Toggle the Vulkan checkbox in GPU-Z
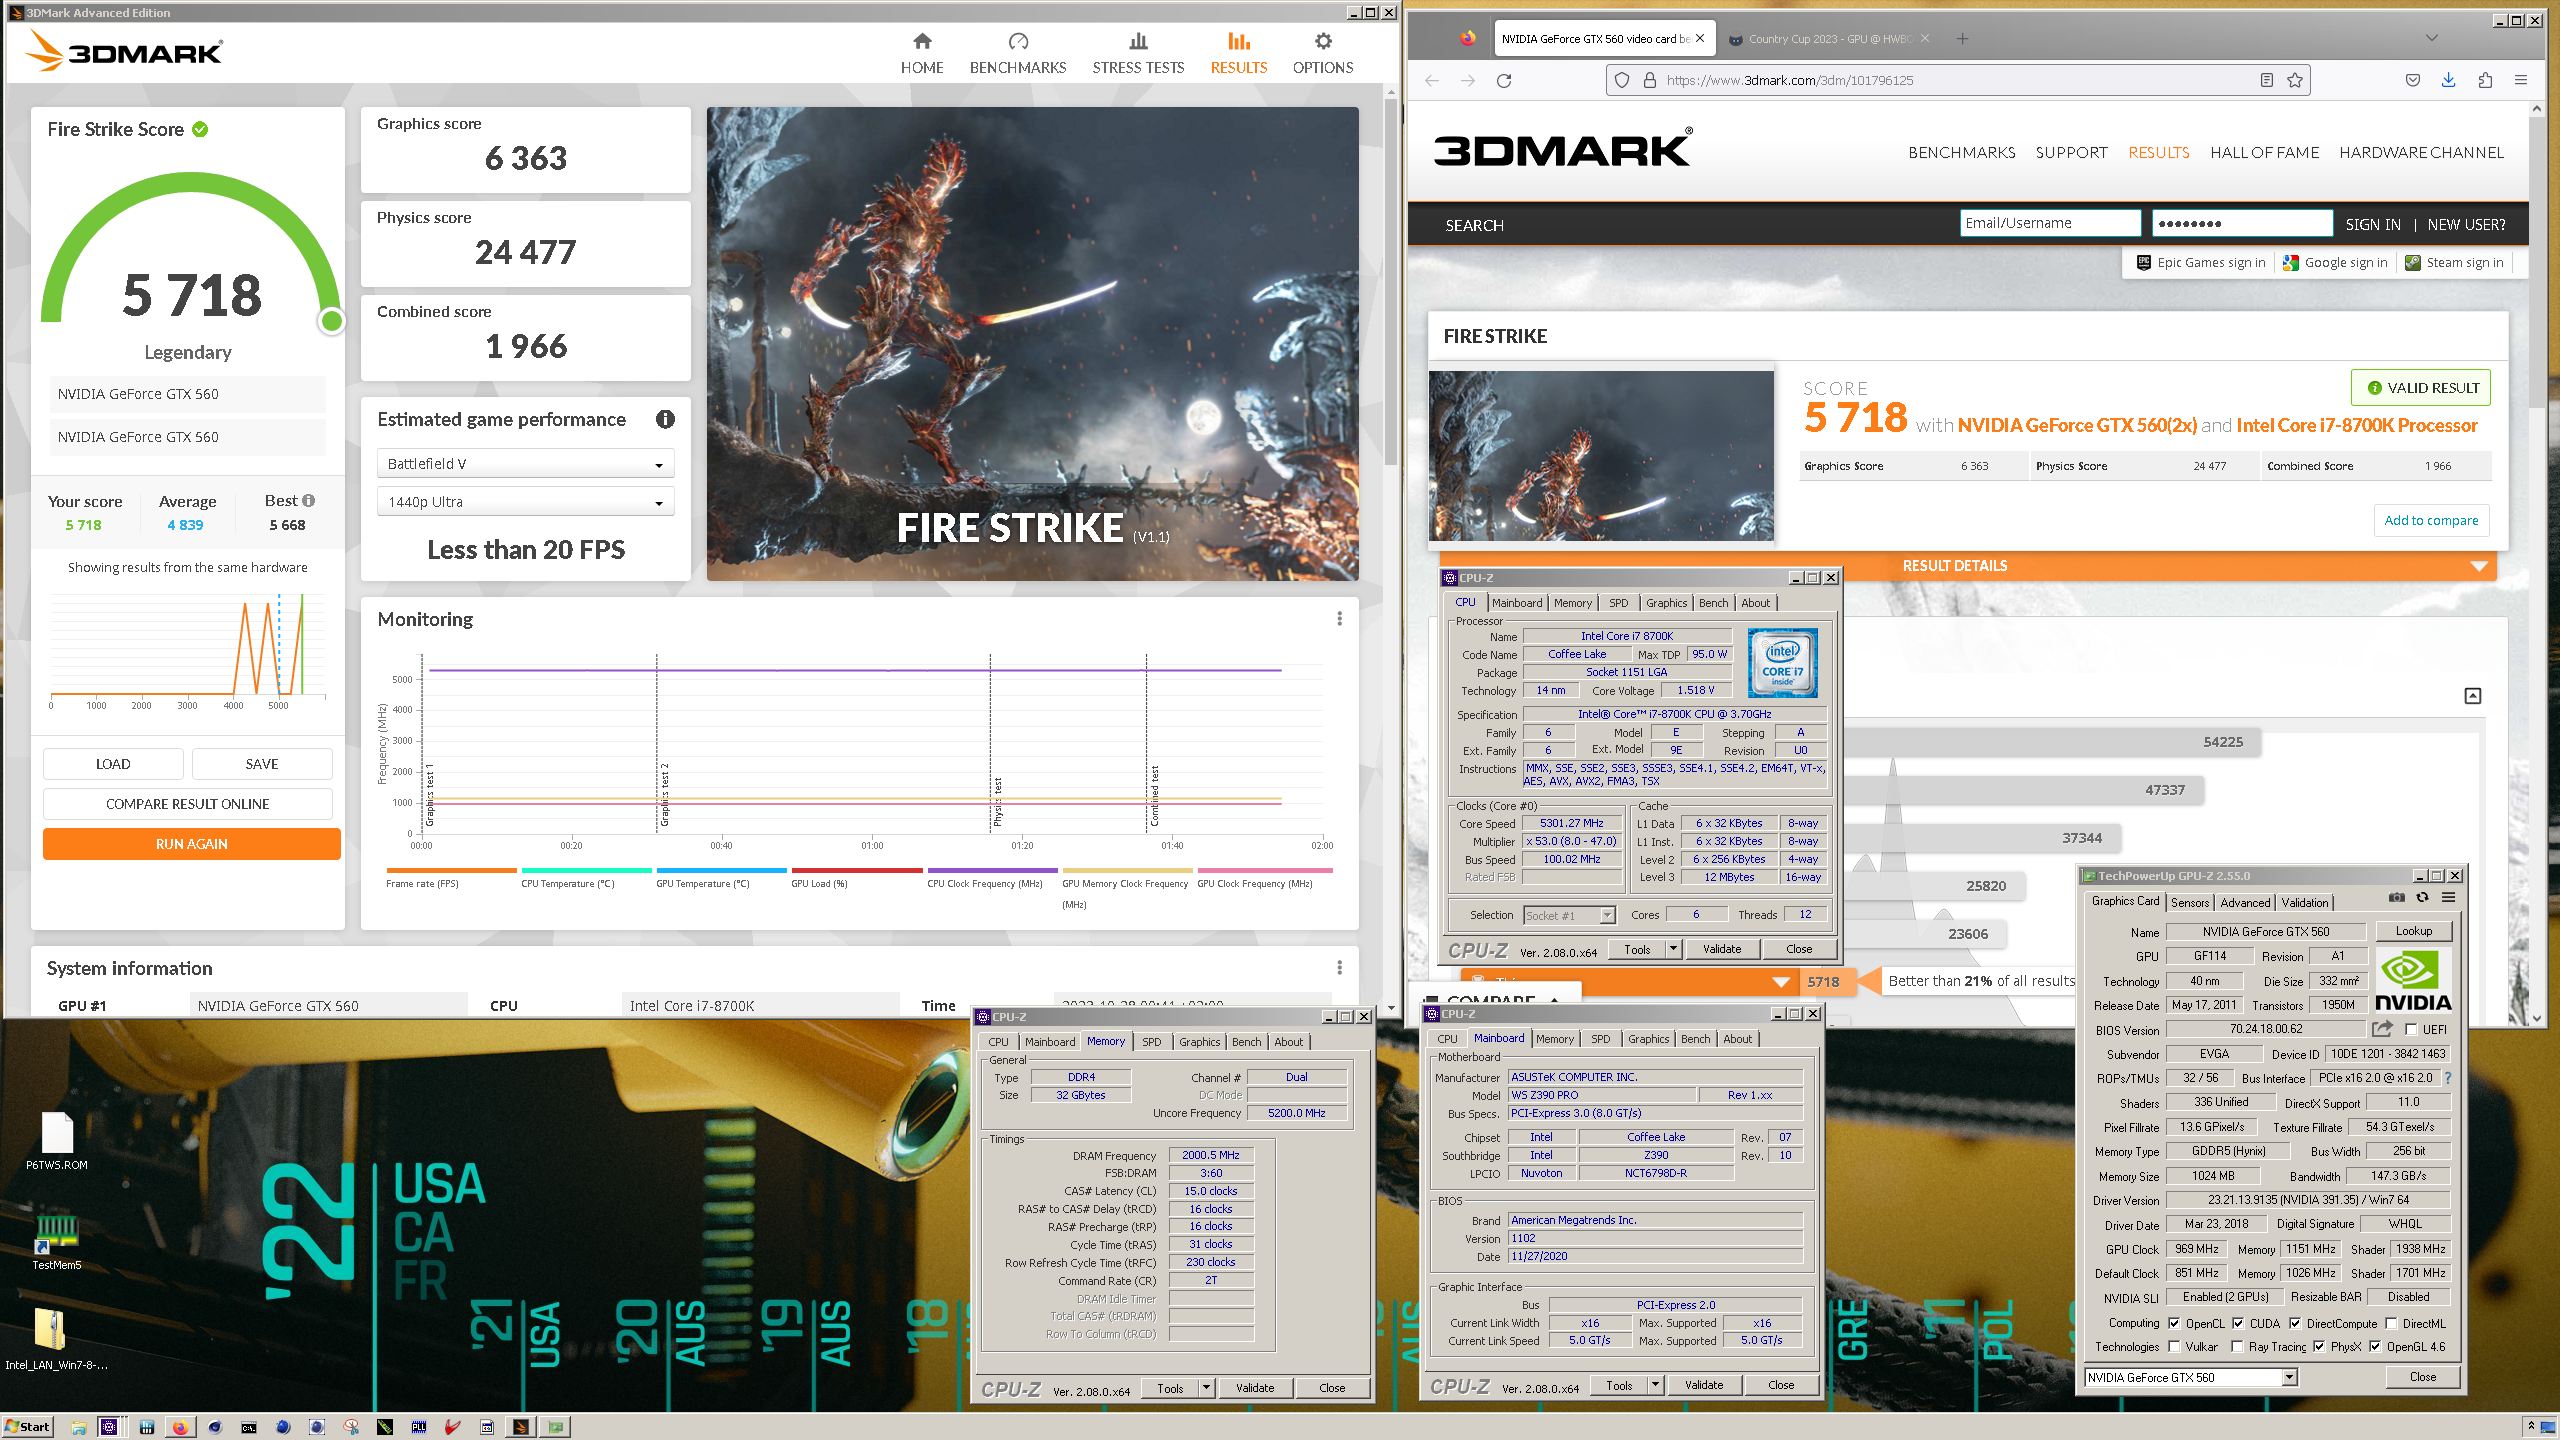Screen dimensions: 2560x1440 [2174, 1347]
